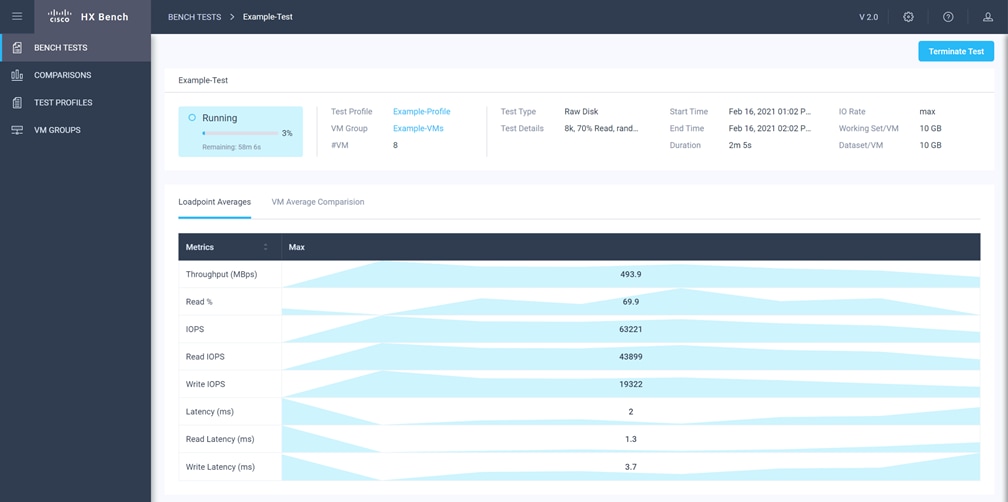Screen dimensions: 1008x502
Task: Click the Terminate Test button
Action: click(956, 51)
